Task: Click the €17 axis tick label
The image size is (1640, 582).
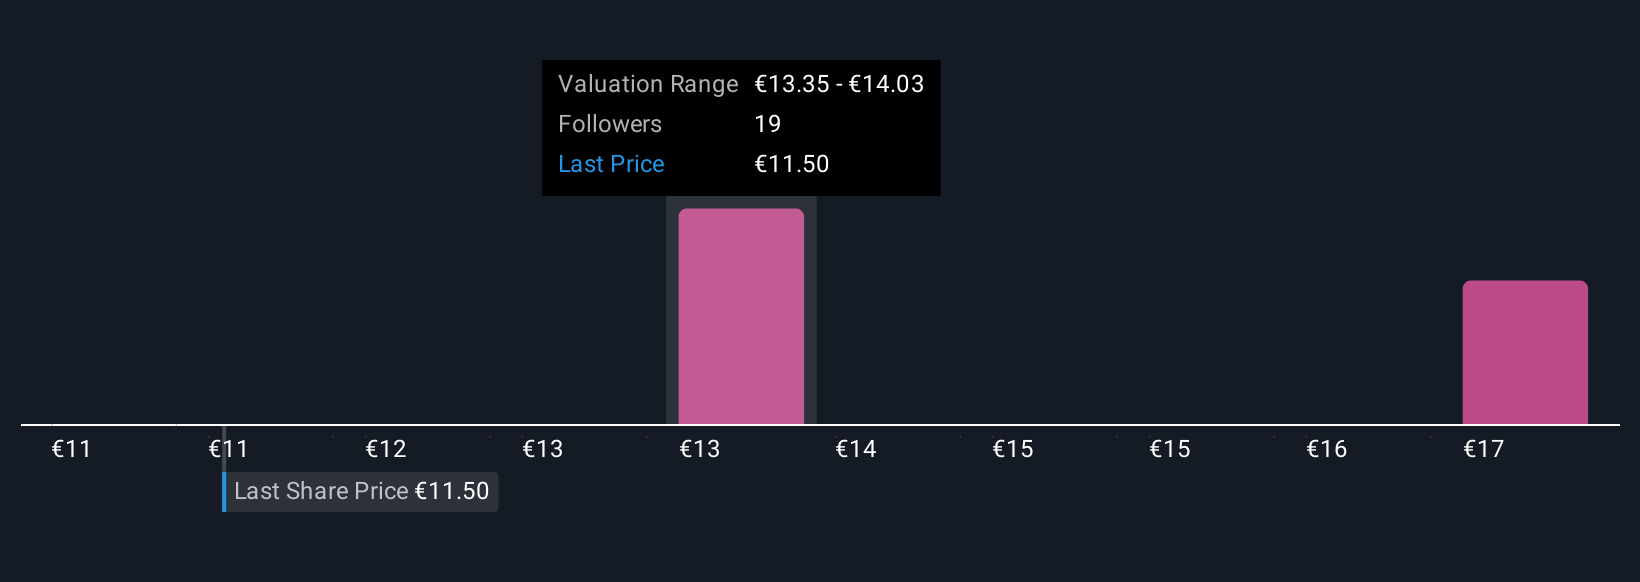Action: coord(1484,449)
